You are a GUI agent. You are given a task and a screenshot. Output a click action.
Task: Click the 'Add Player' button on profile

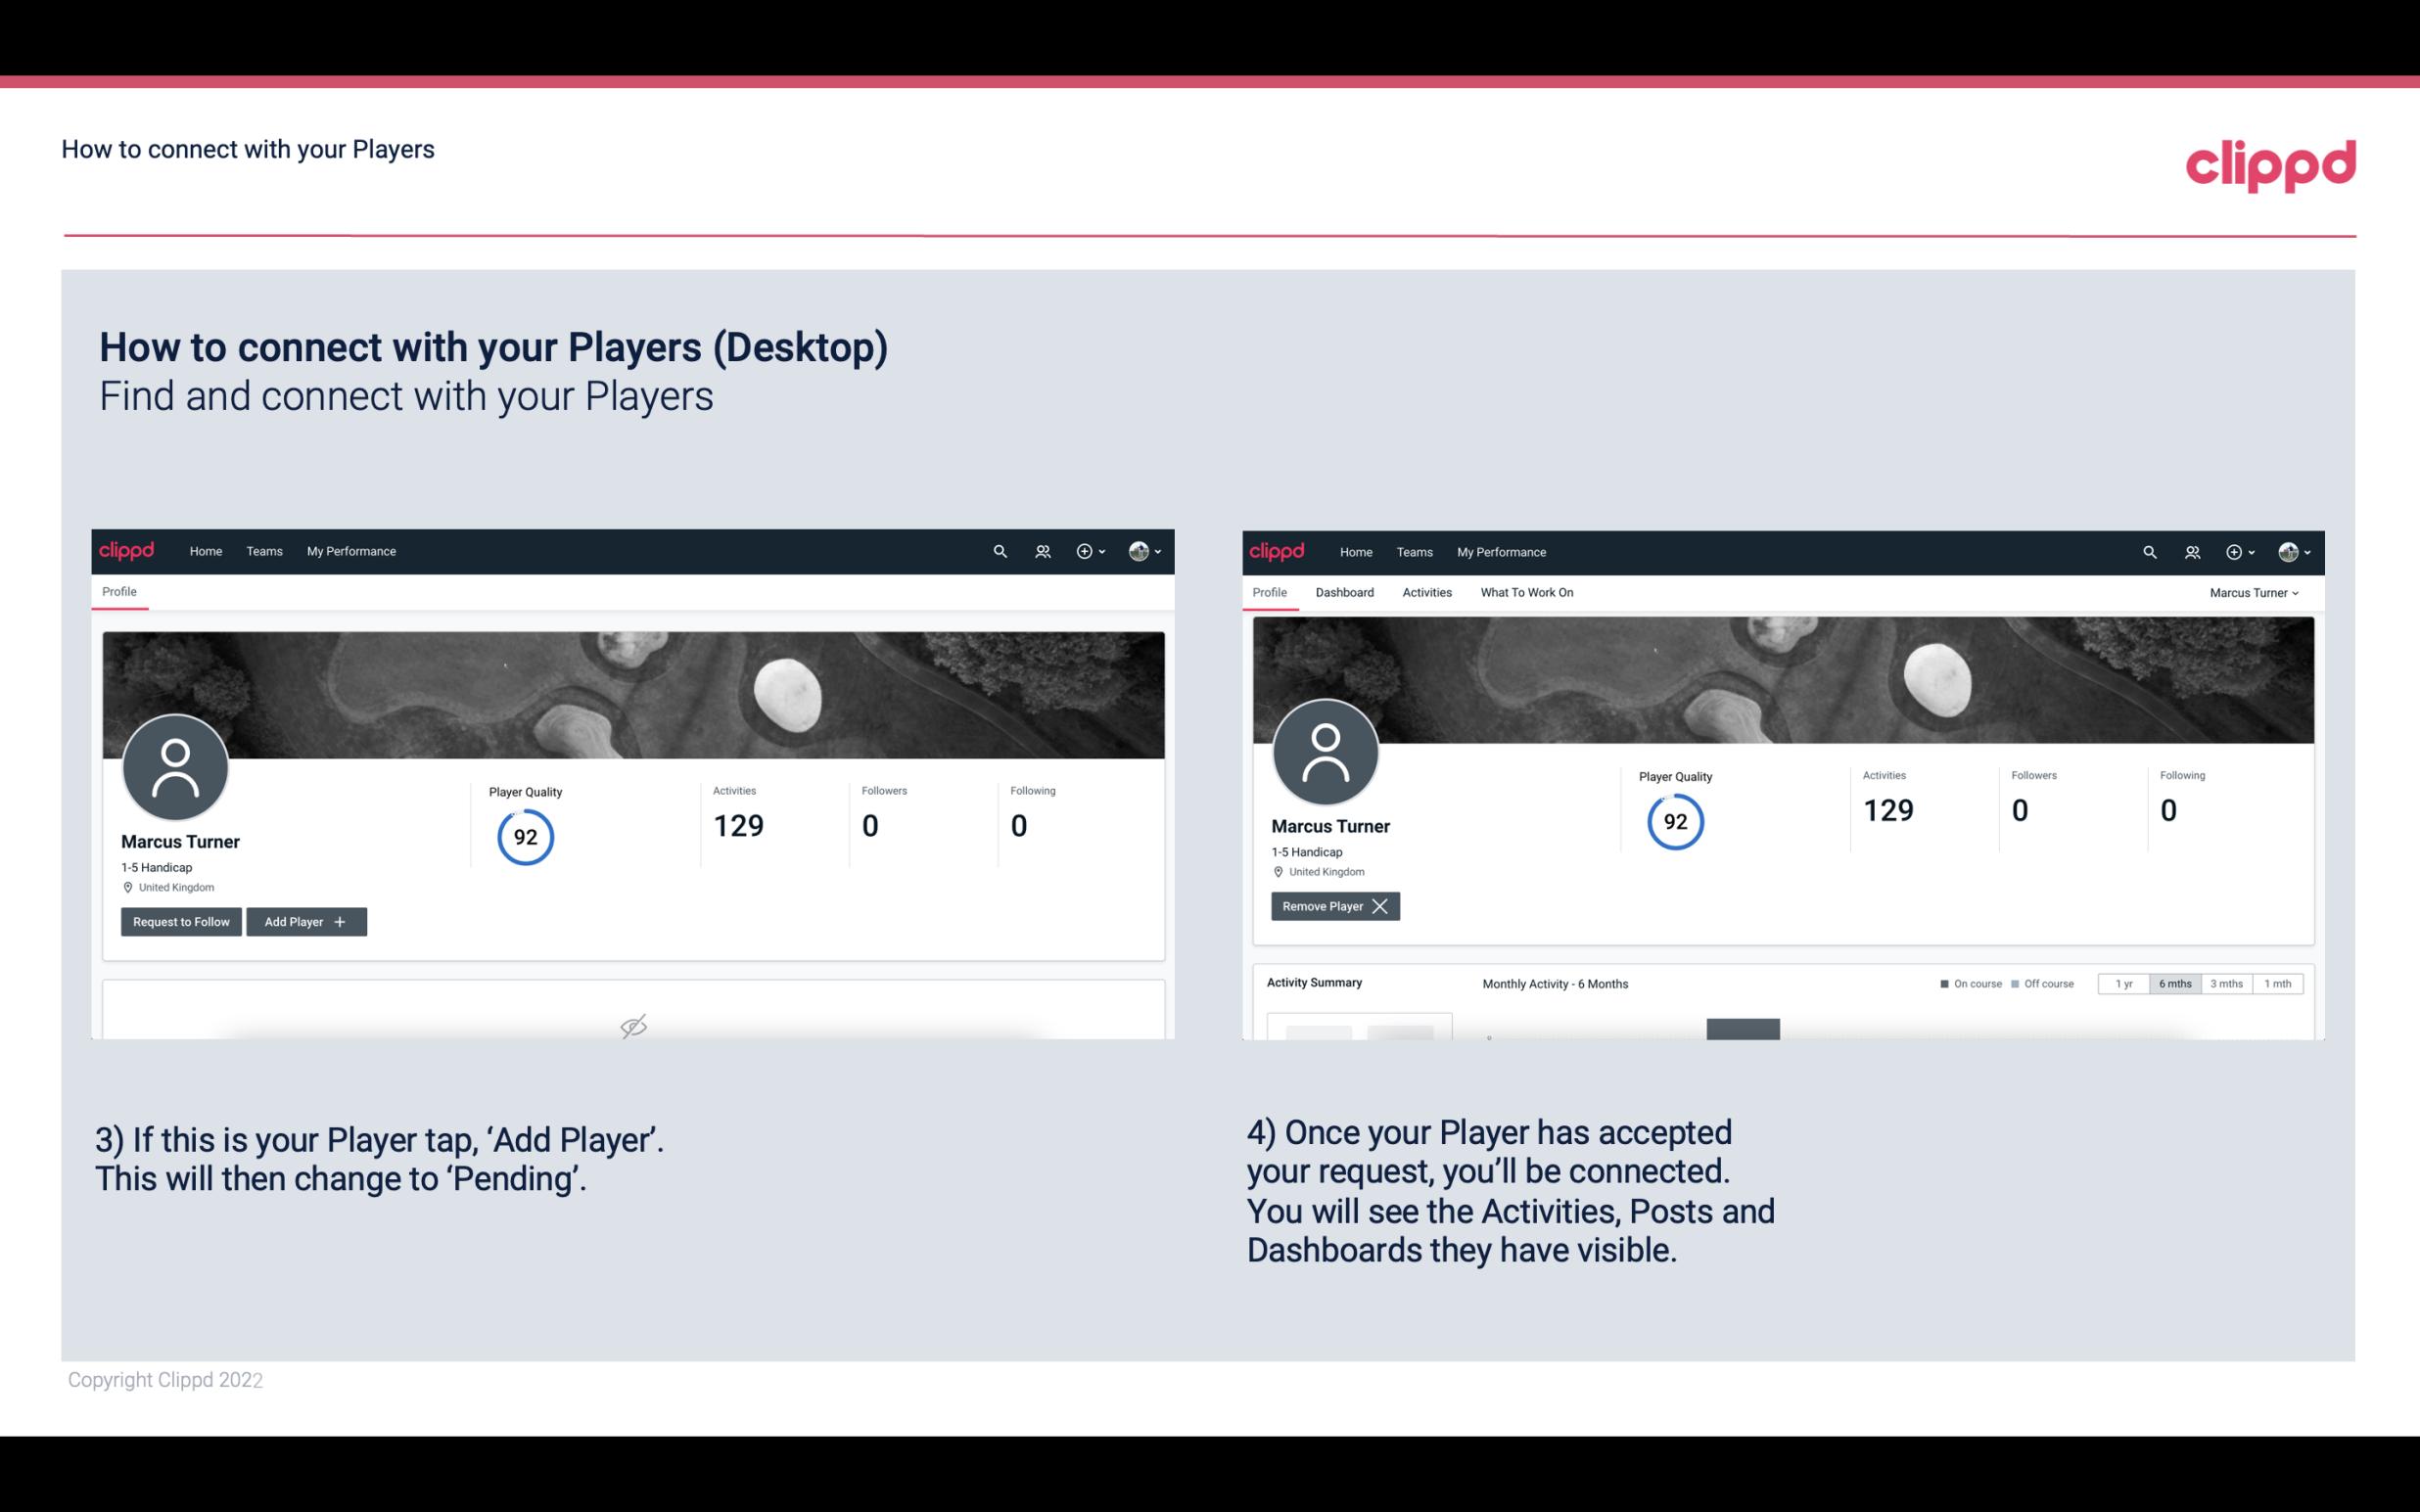tap(304, 920)
